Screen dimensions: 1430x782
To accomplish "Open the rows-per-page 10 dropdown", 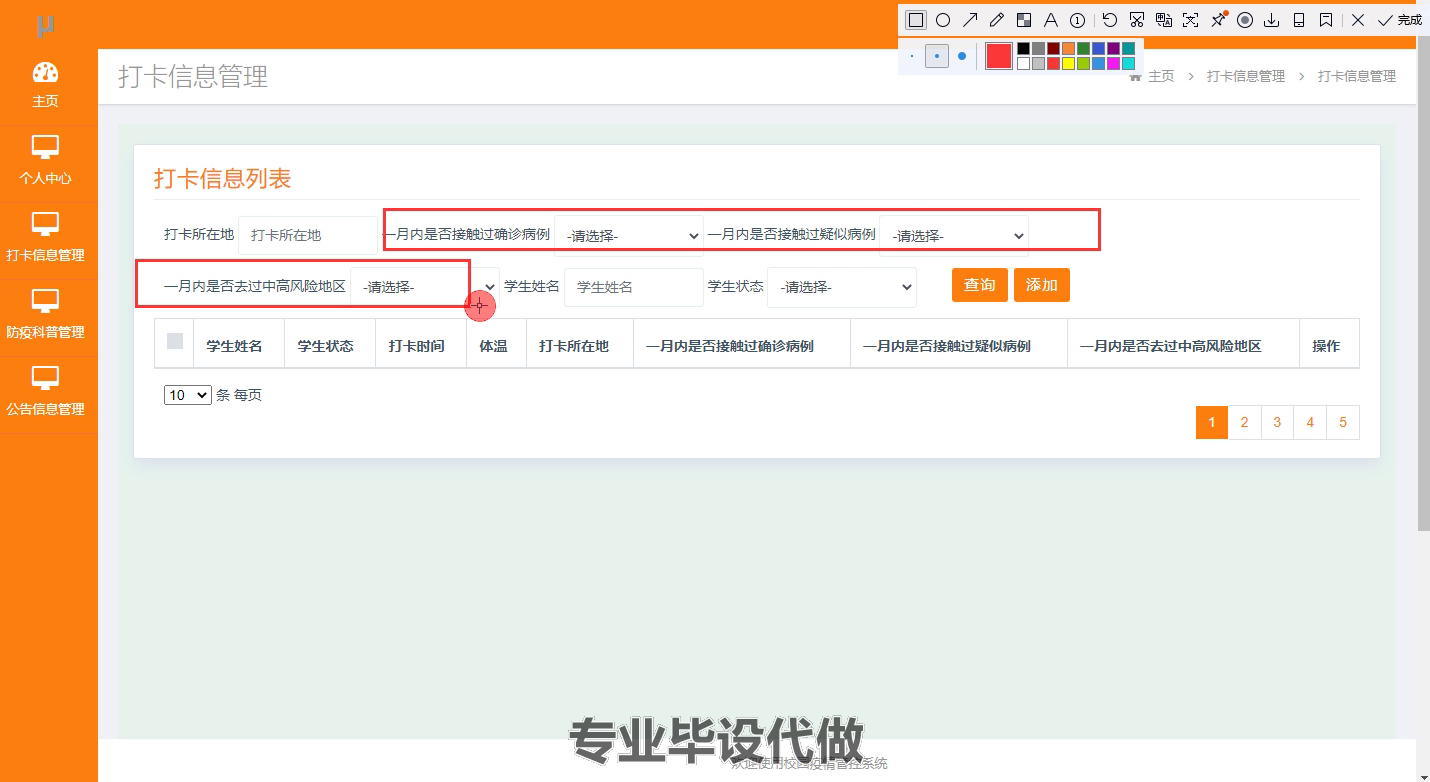I will coord(188,395).
